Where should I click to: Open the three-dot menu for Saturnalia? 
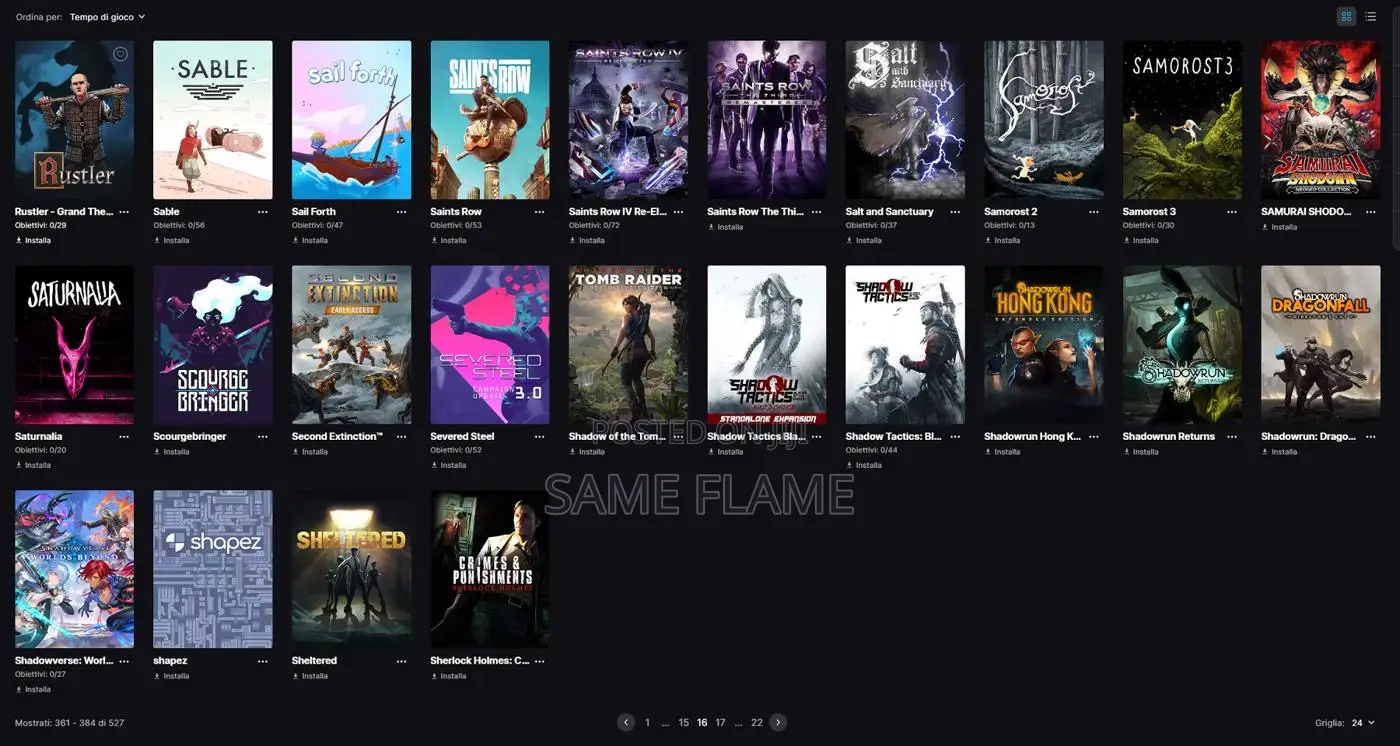coord(124,437)
